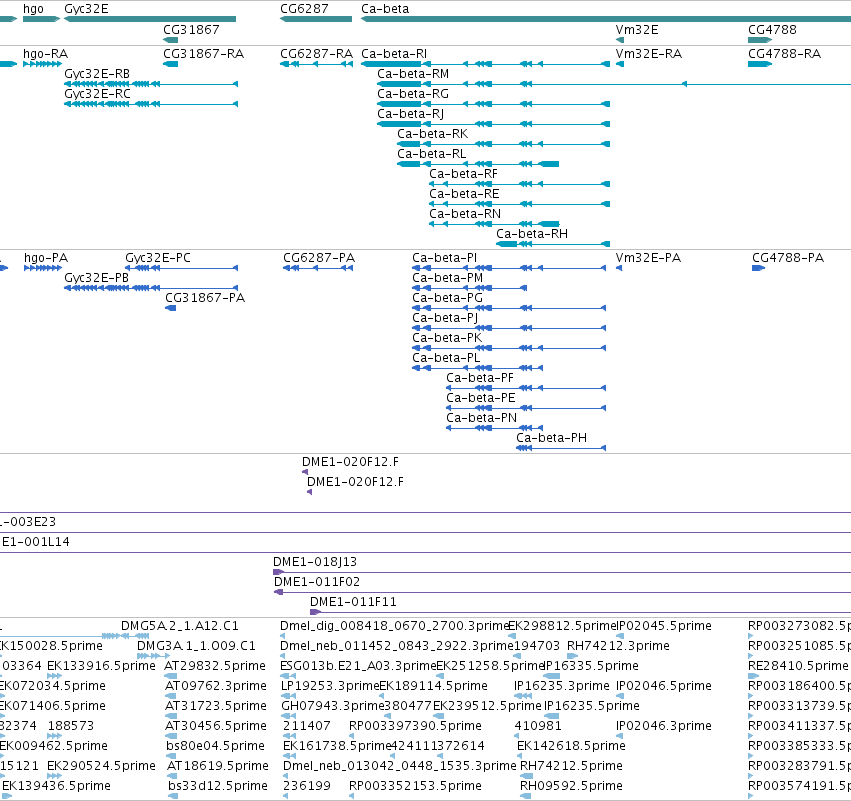Viewport: 851px width, 801px height.
Task: Select the Ca-beta-RI transcript label
Action: tap(394, 54)
